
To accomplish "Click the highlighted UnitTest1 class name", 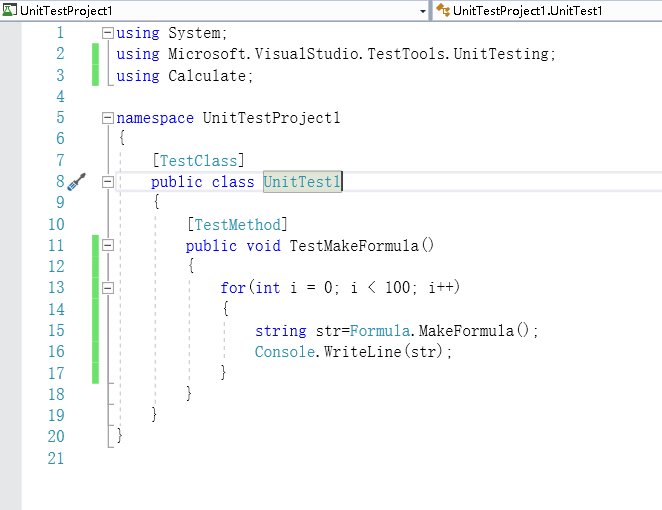I will (302, 182).
